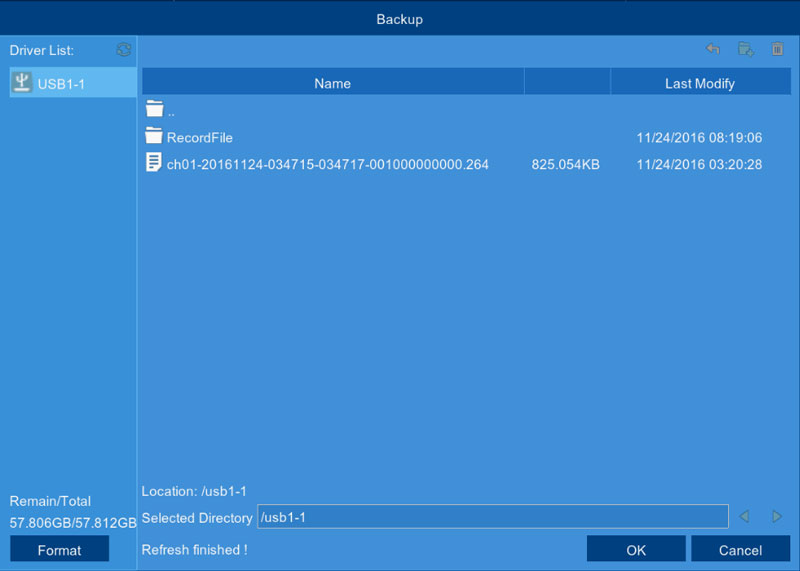Select the USB drive icon in driver list
This screenshot has width=800, height=571.
21,83
